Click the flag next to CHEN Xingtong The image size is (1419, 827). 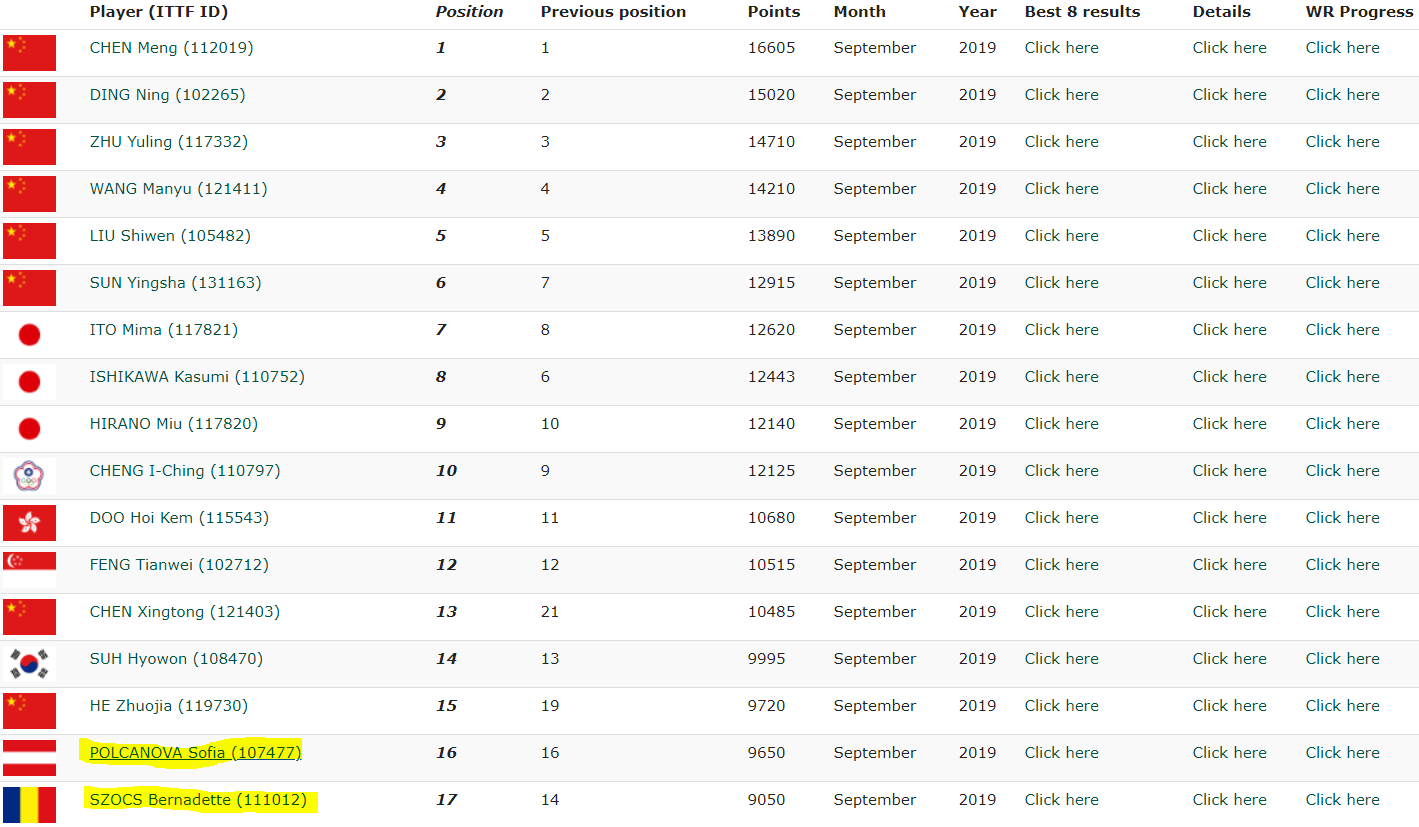[x=29, y=617]
